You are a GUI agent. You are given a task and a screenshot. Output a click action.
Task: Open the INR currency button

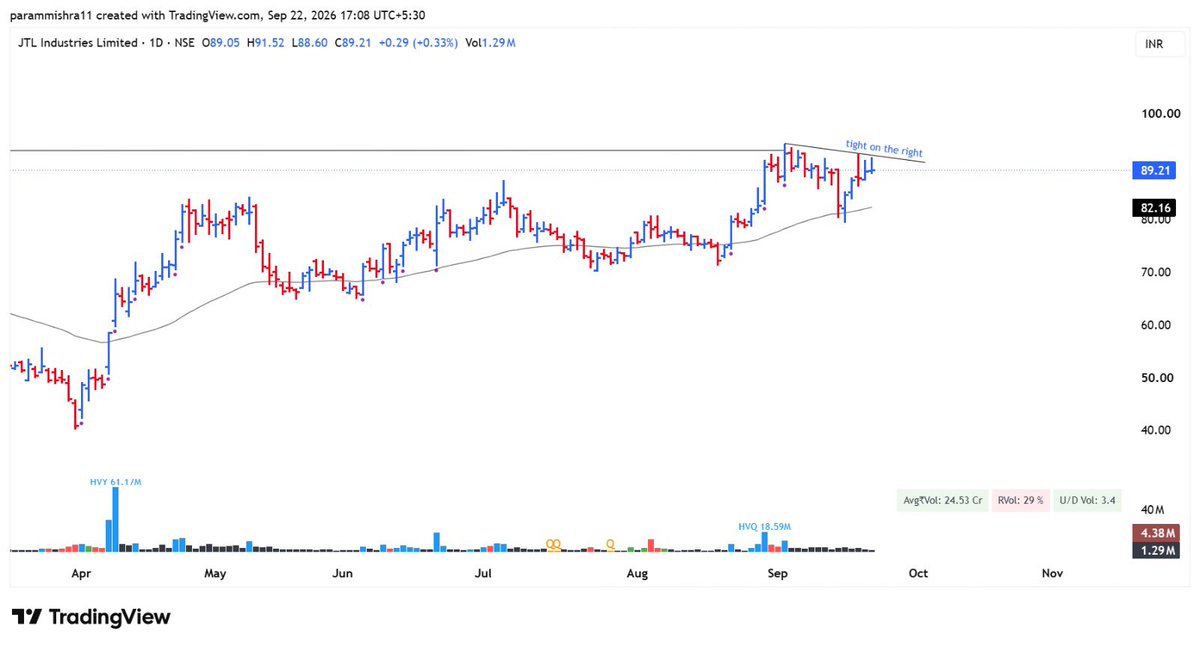click(1161, 44)
